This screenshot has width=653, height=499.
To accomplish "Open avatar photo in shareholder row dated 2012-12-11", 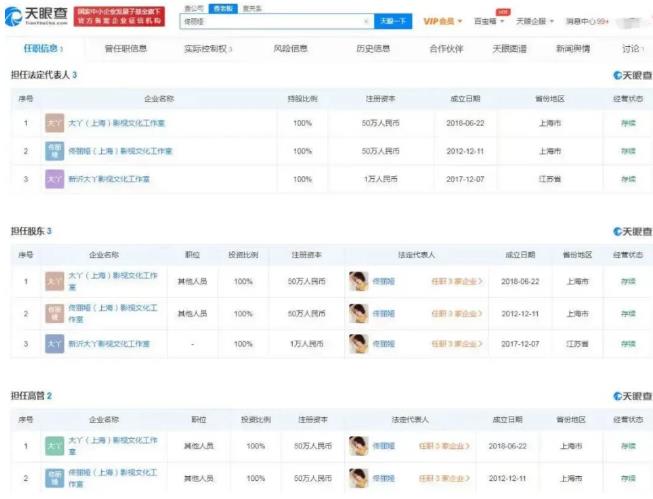I will click(359, 313).
